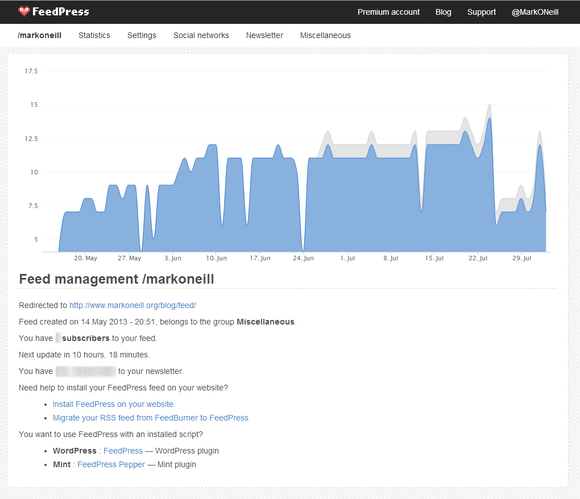The image size is (580, 499).
Task: Click the blurred newsletter subscriber count
Action: point(86,371)
